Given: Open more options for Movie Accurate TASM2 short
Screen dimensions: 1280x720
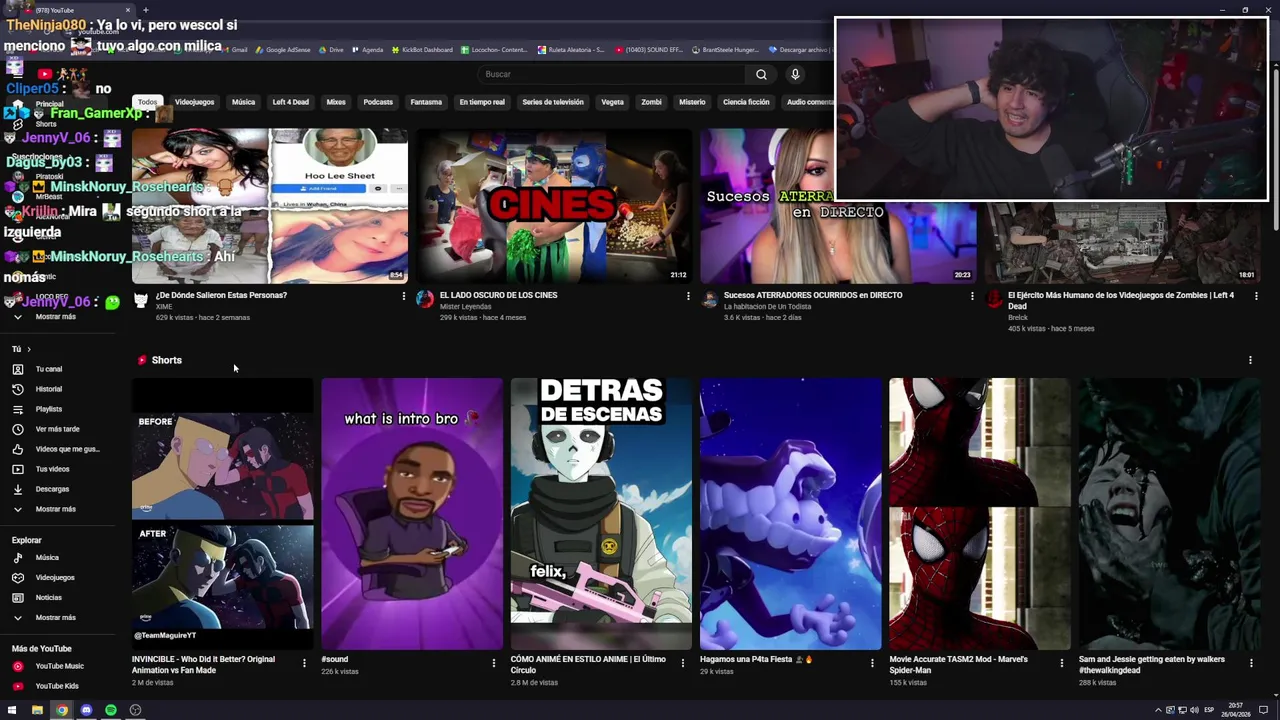Looking at the screenshot, I should tap(1062, 663).
